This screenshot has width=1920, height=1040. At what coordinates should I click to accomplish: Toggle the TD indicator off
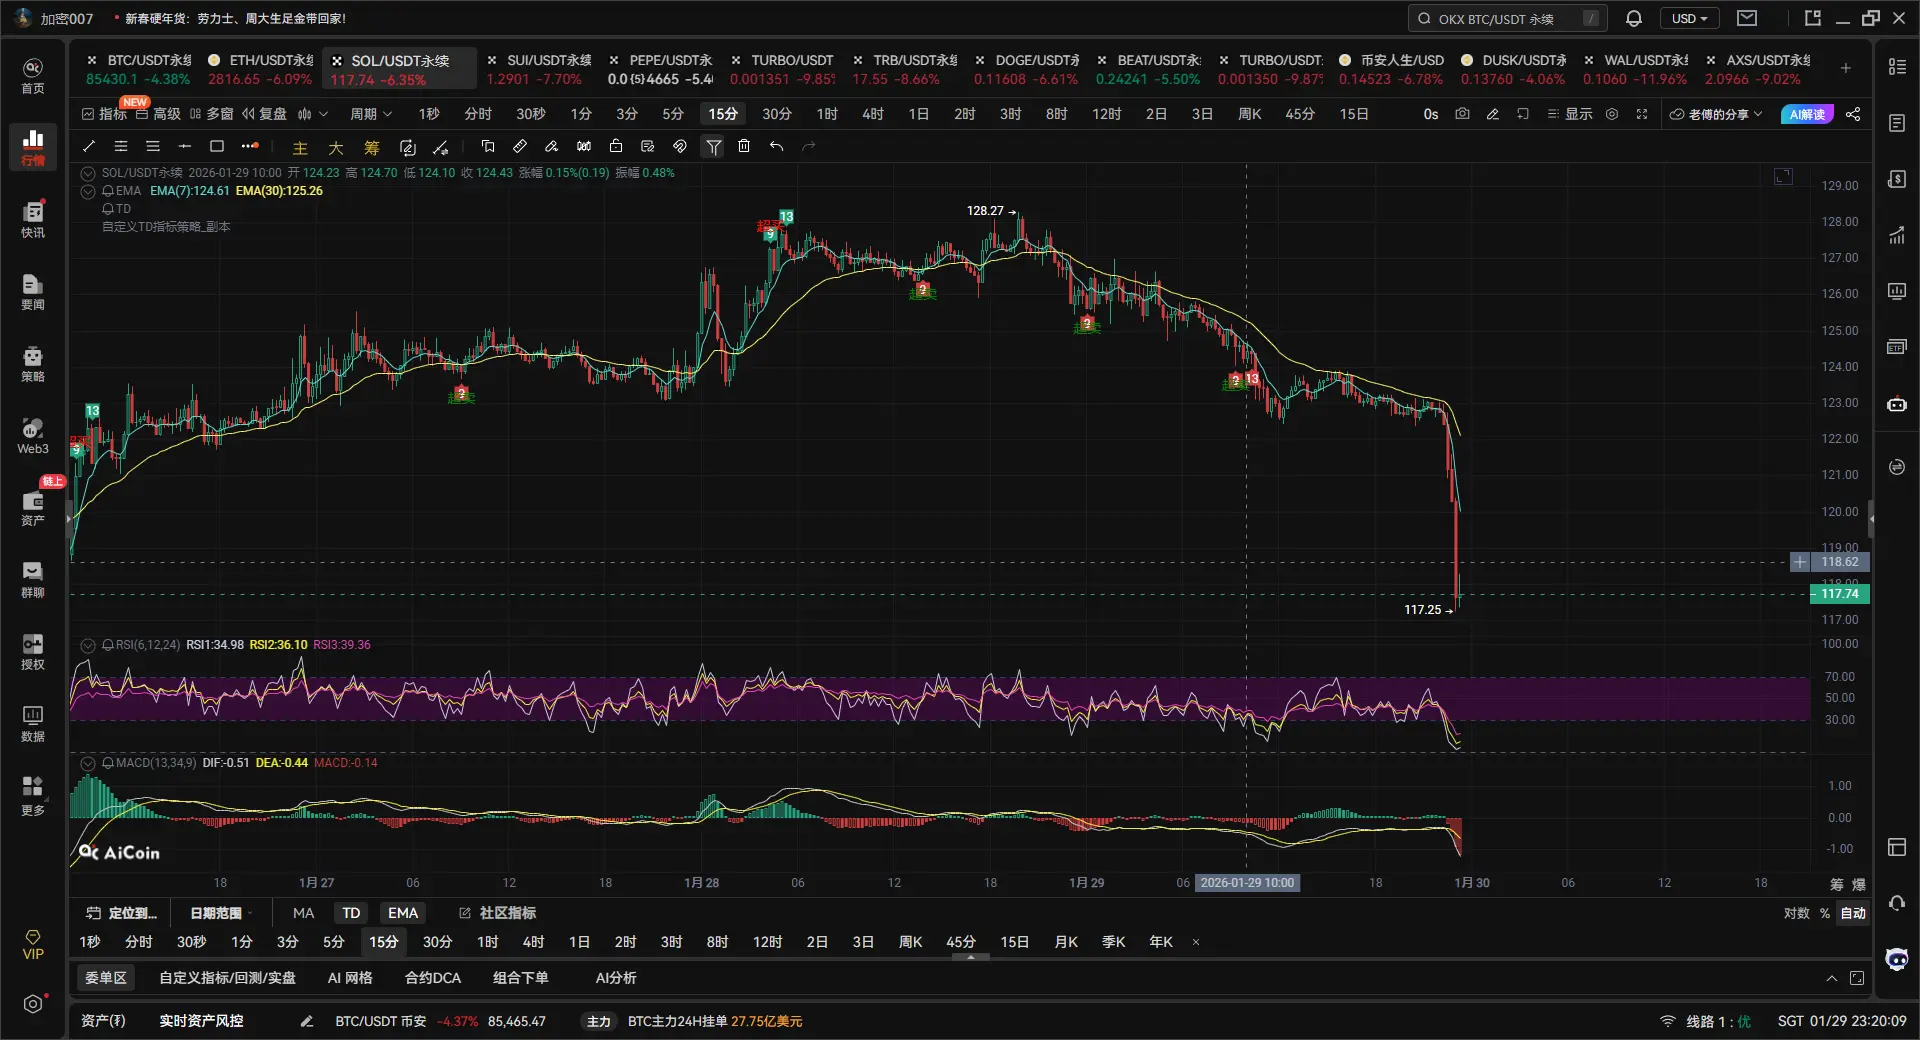coord(351,913)
